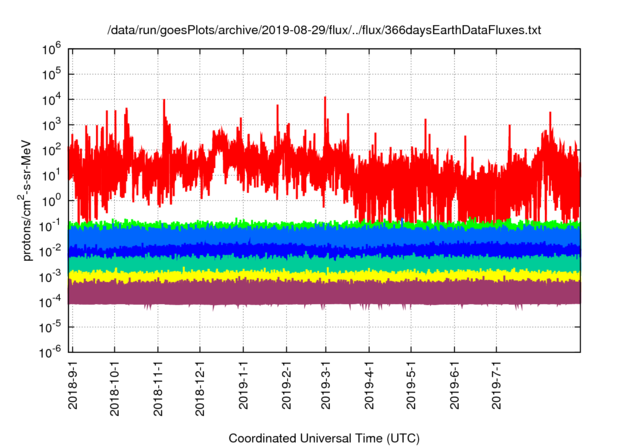The width and height of the screenshot is (640, 448).
Task: Click the 10^-1 y-axis tick label
Action: click(51, 226)
